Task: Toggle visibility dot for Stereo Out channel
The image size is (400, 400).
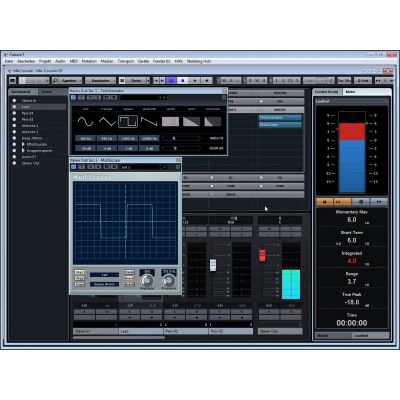Action: click(x=14, y=163)
